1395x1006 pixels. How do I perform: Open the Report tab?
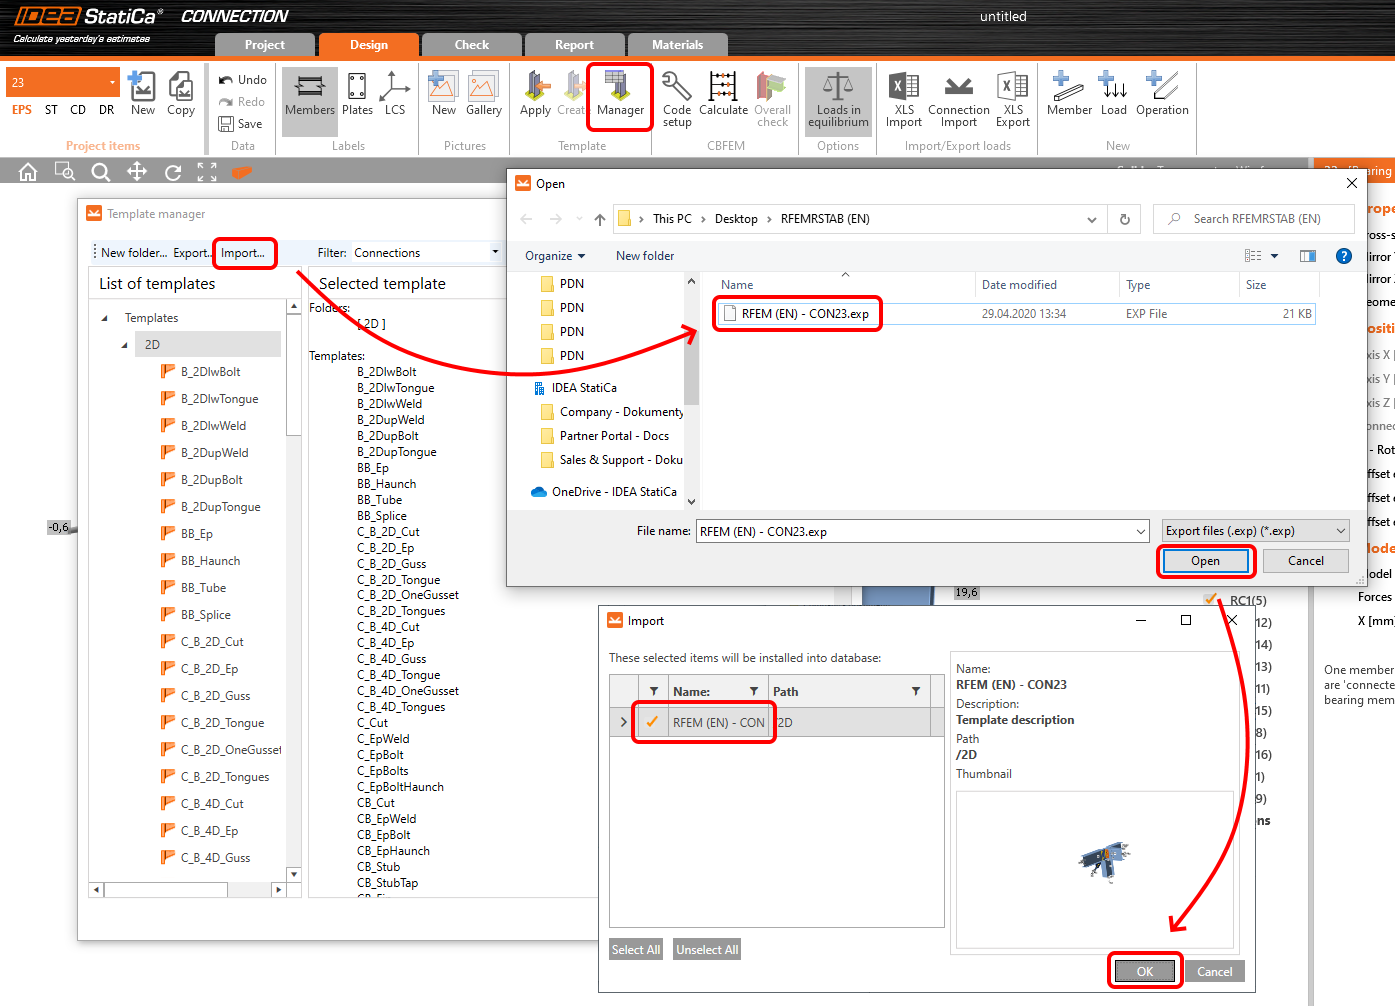tap(574, 45)
